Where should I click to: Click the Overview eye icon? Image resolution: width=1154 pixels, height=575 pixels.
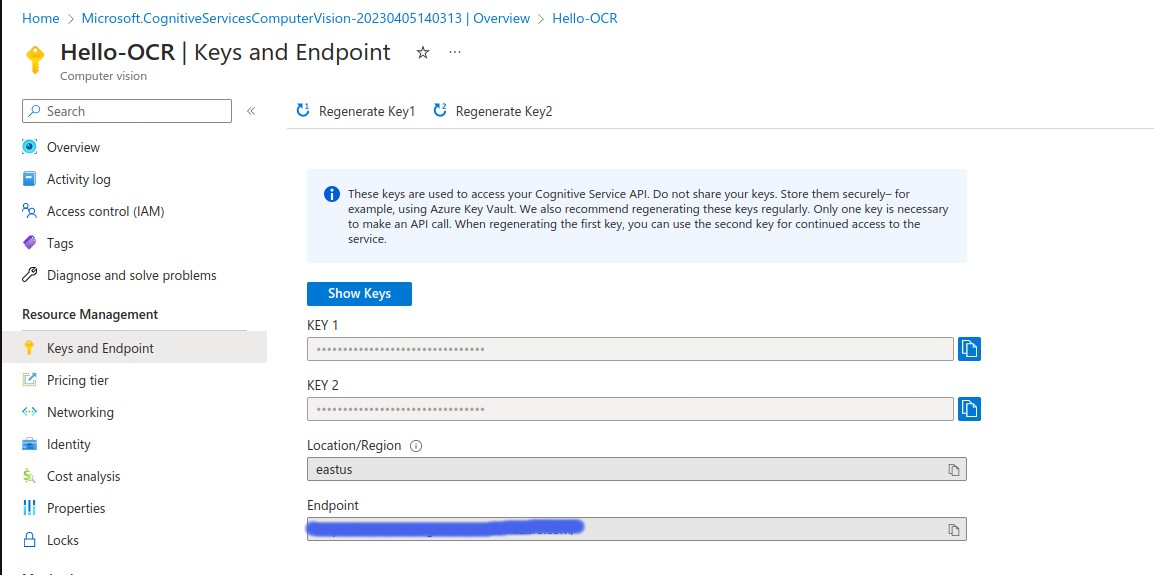pyautogui.click(x=29, y=147)
